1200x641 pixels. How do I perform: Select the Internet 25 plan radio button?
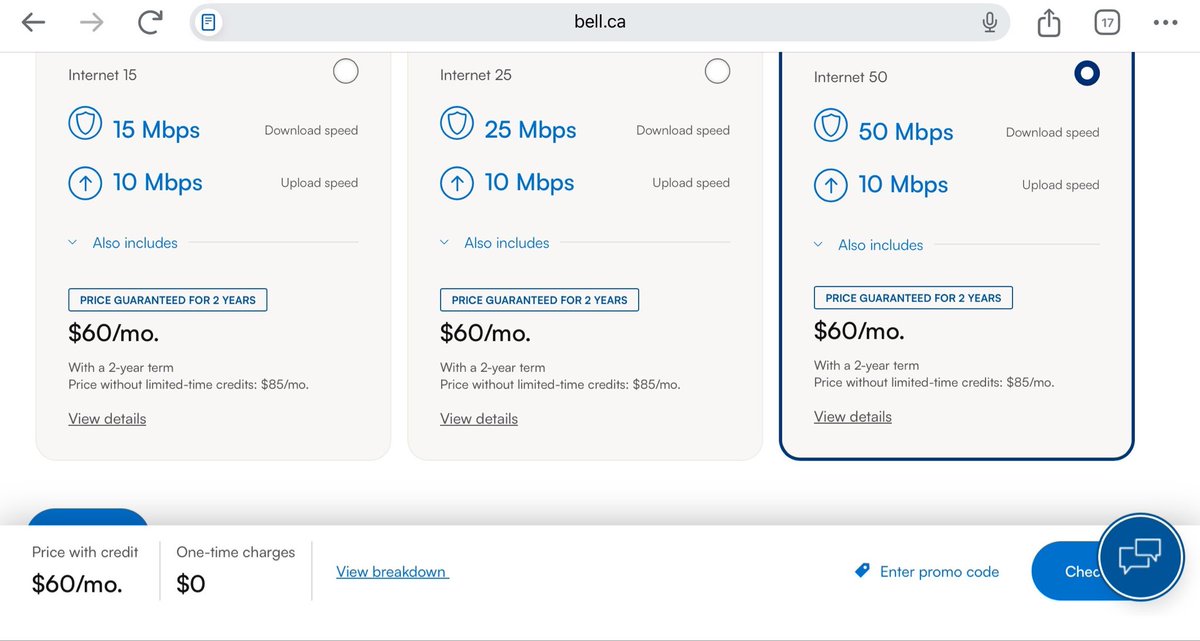pyautogui.click(x=717, y=71)
